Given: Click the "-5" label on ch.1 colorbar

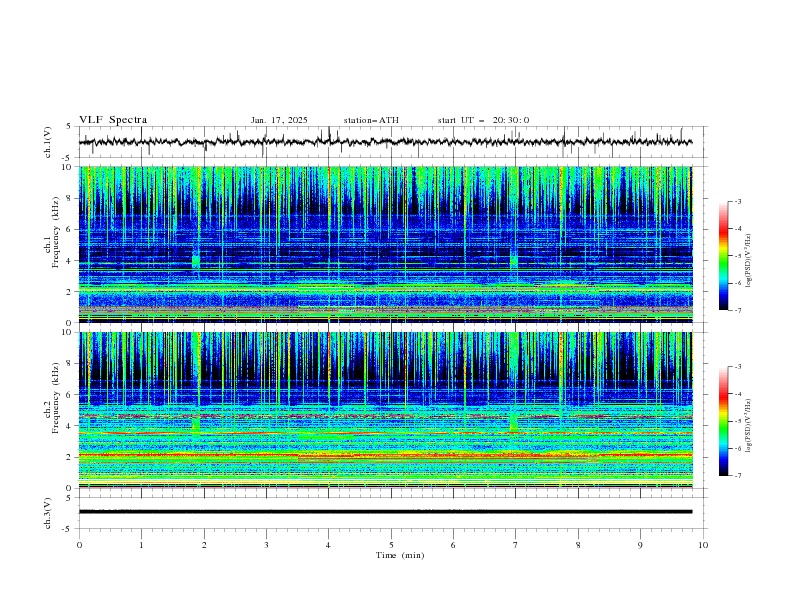Looking at the screenshot, I should tap(738, 256).
